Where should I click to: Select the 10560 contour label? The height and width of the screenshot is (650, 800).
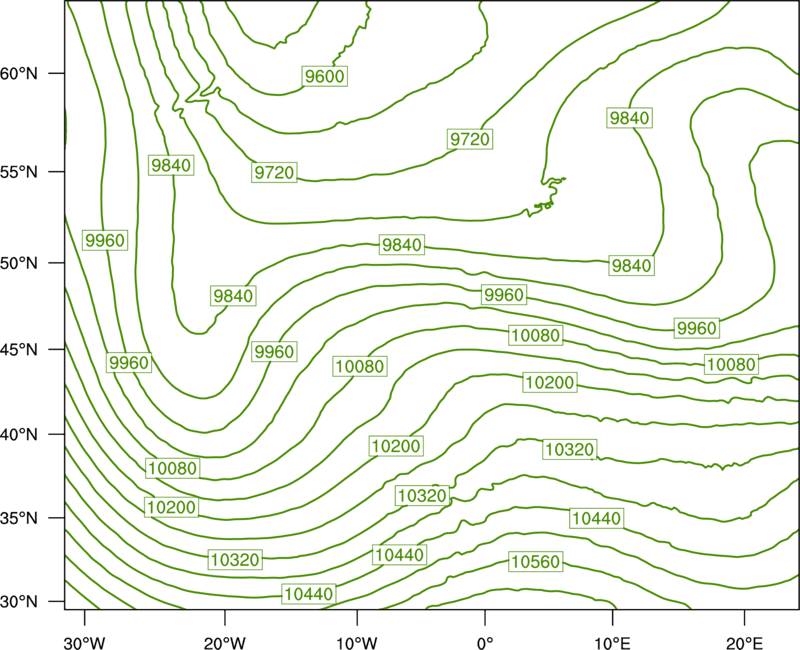pyautogui.click(x=536, y=562)
